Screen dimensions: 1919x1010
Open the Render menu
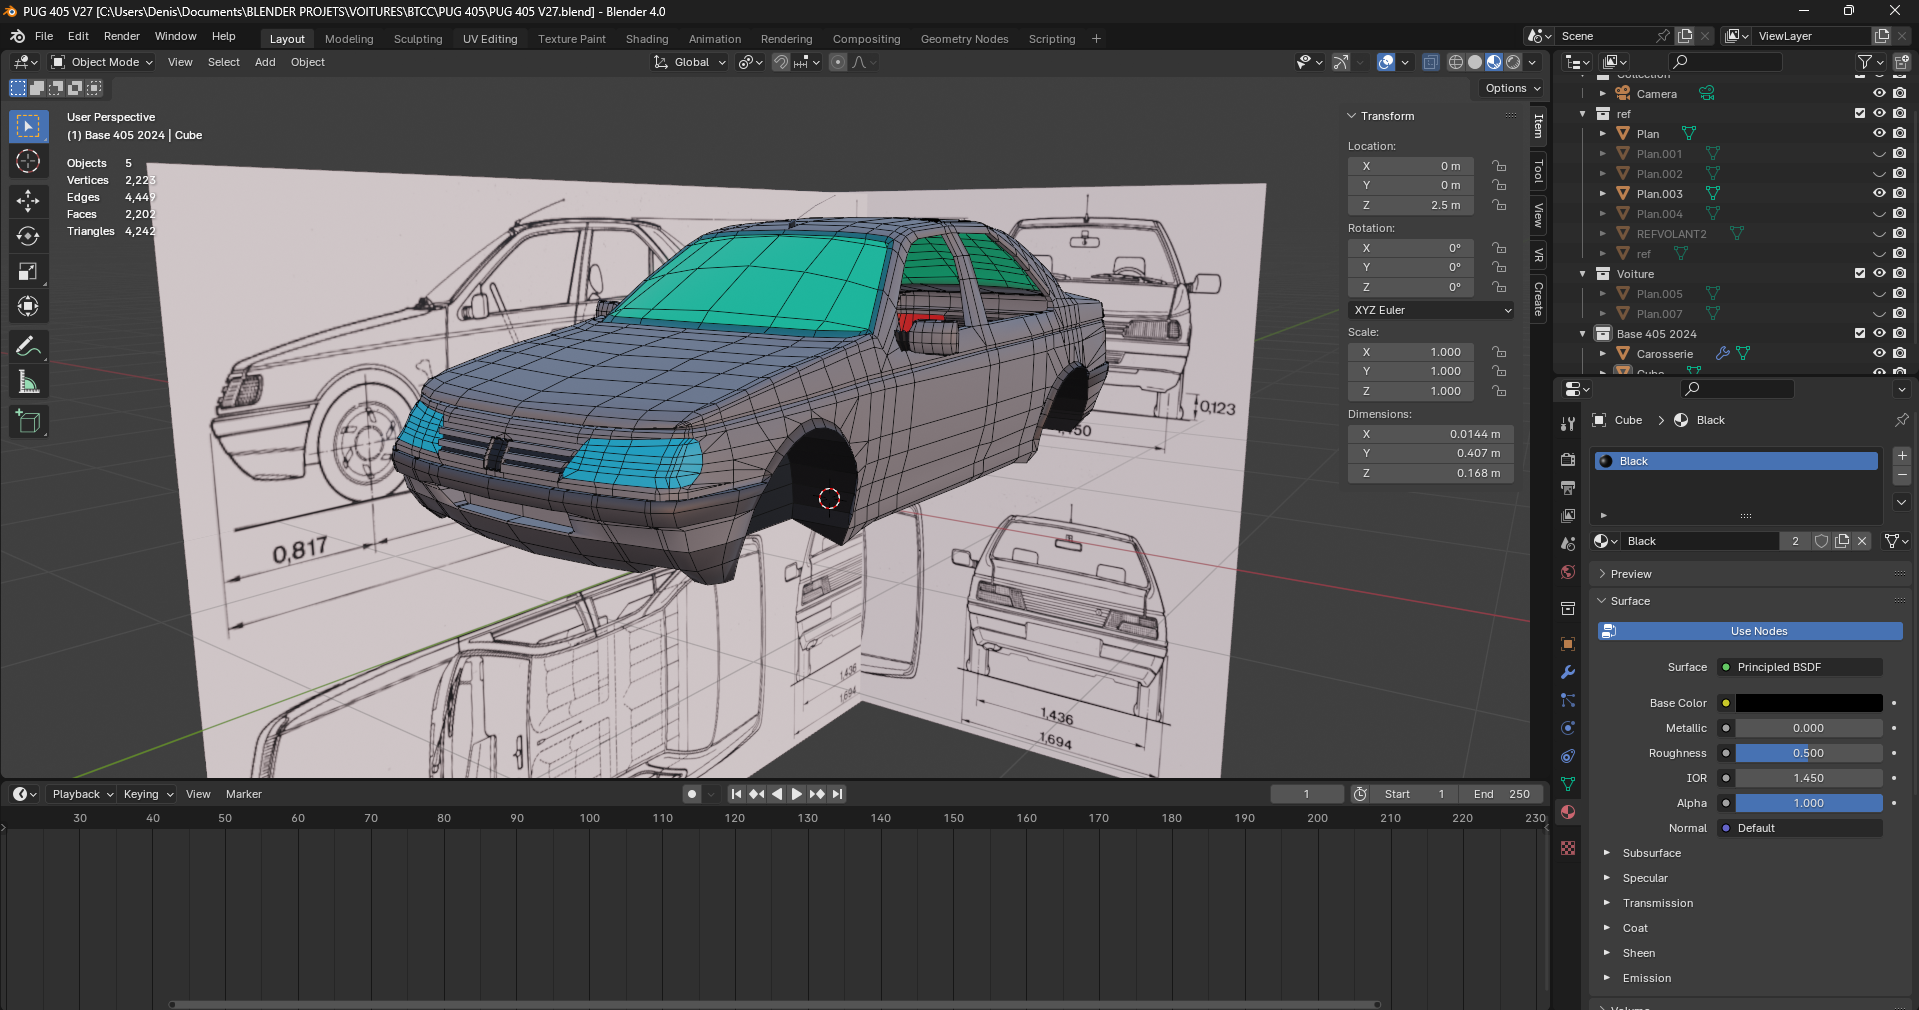121,36
